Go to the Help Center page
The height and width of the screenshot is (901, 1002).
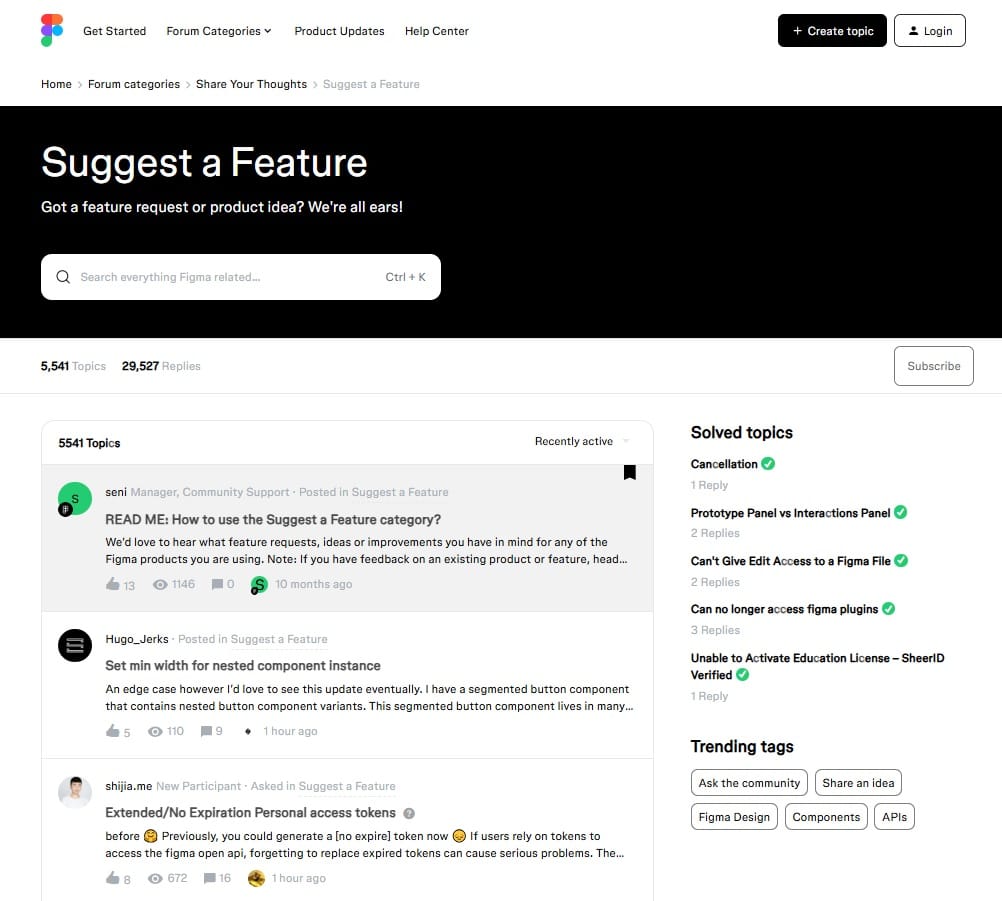[x=436, y=31]
